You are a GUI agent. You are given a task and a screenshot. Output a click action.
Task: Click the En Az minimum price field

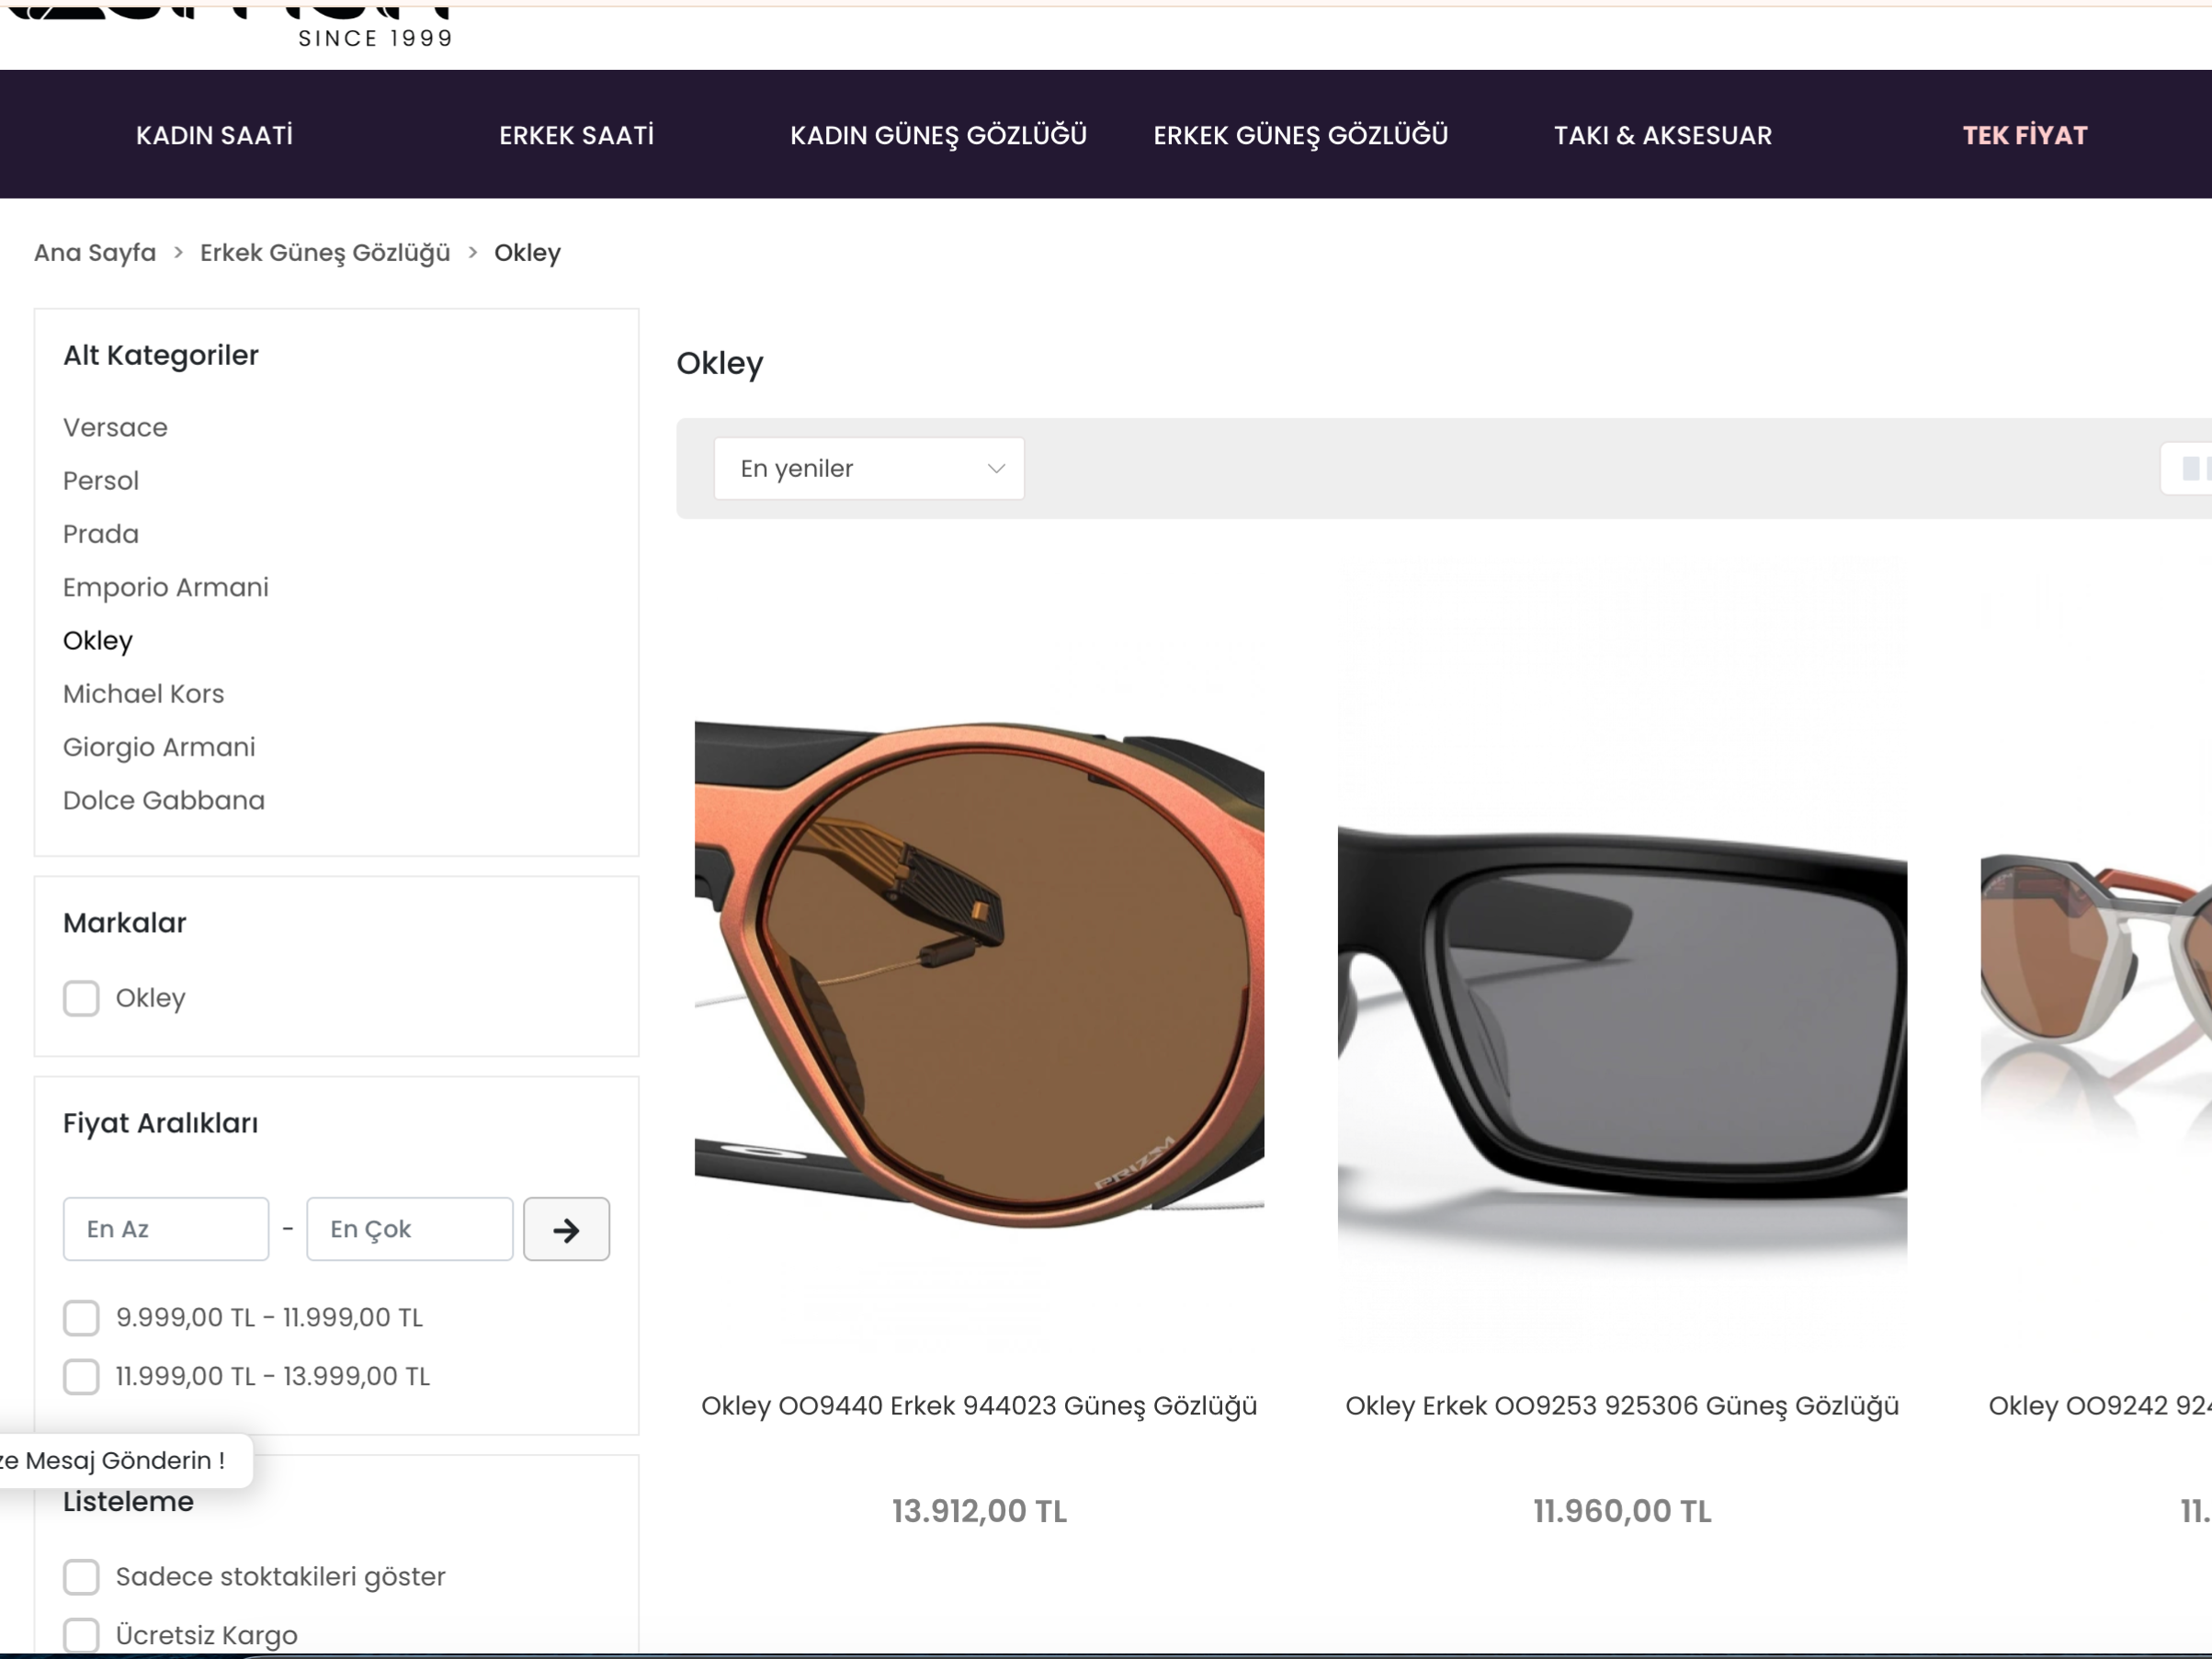[166, 1229]
